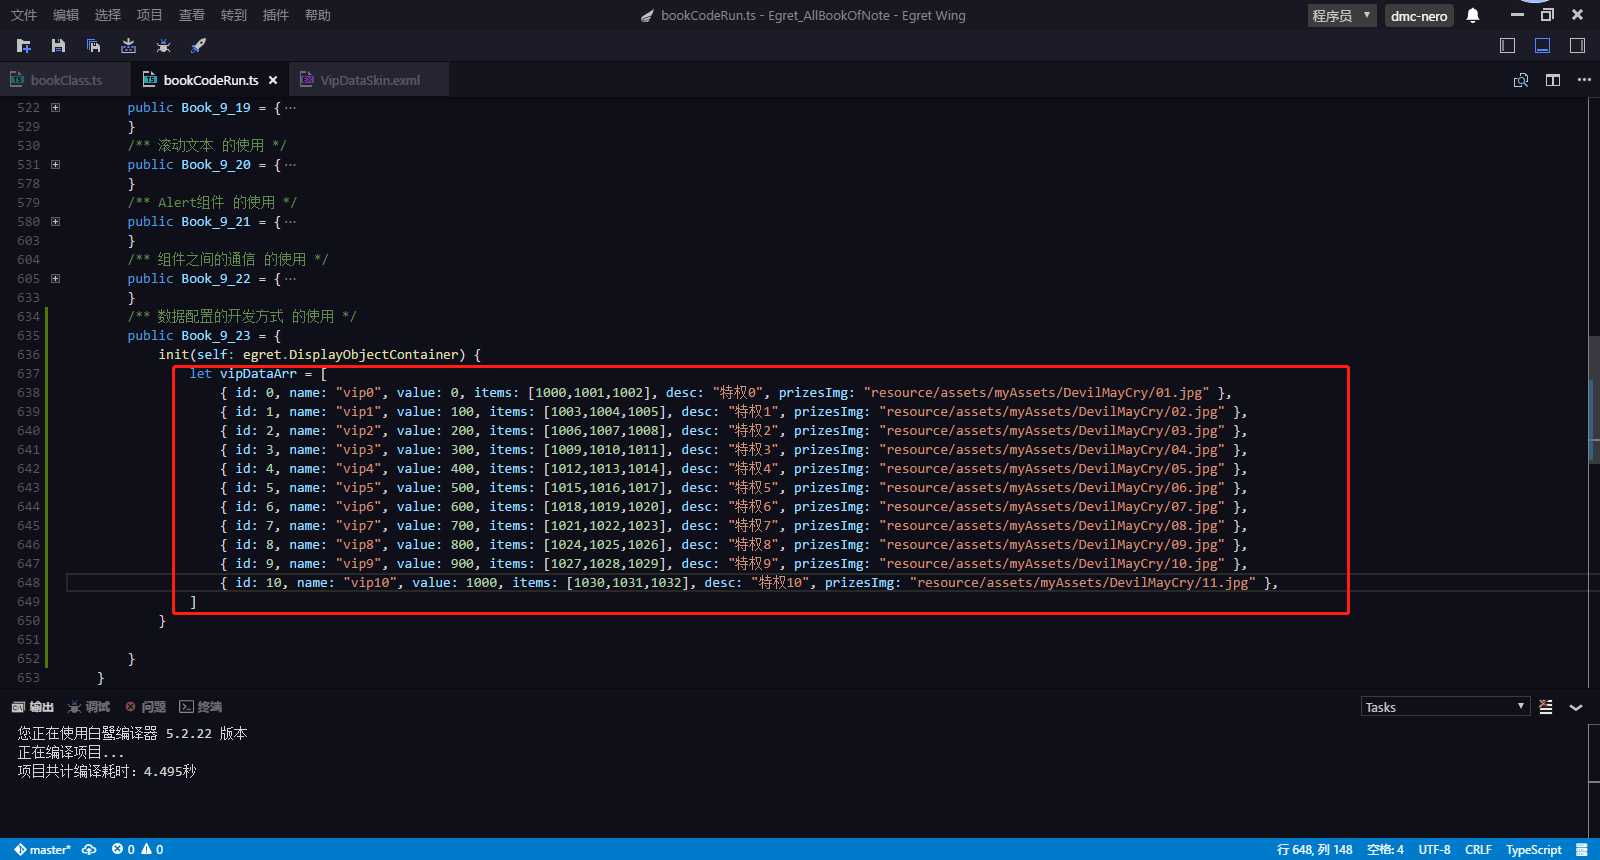This screenshot has width=1600, height=860.
Task: Open the 选择 menu
Action: pos(108,15)
